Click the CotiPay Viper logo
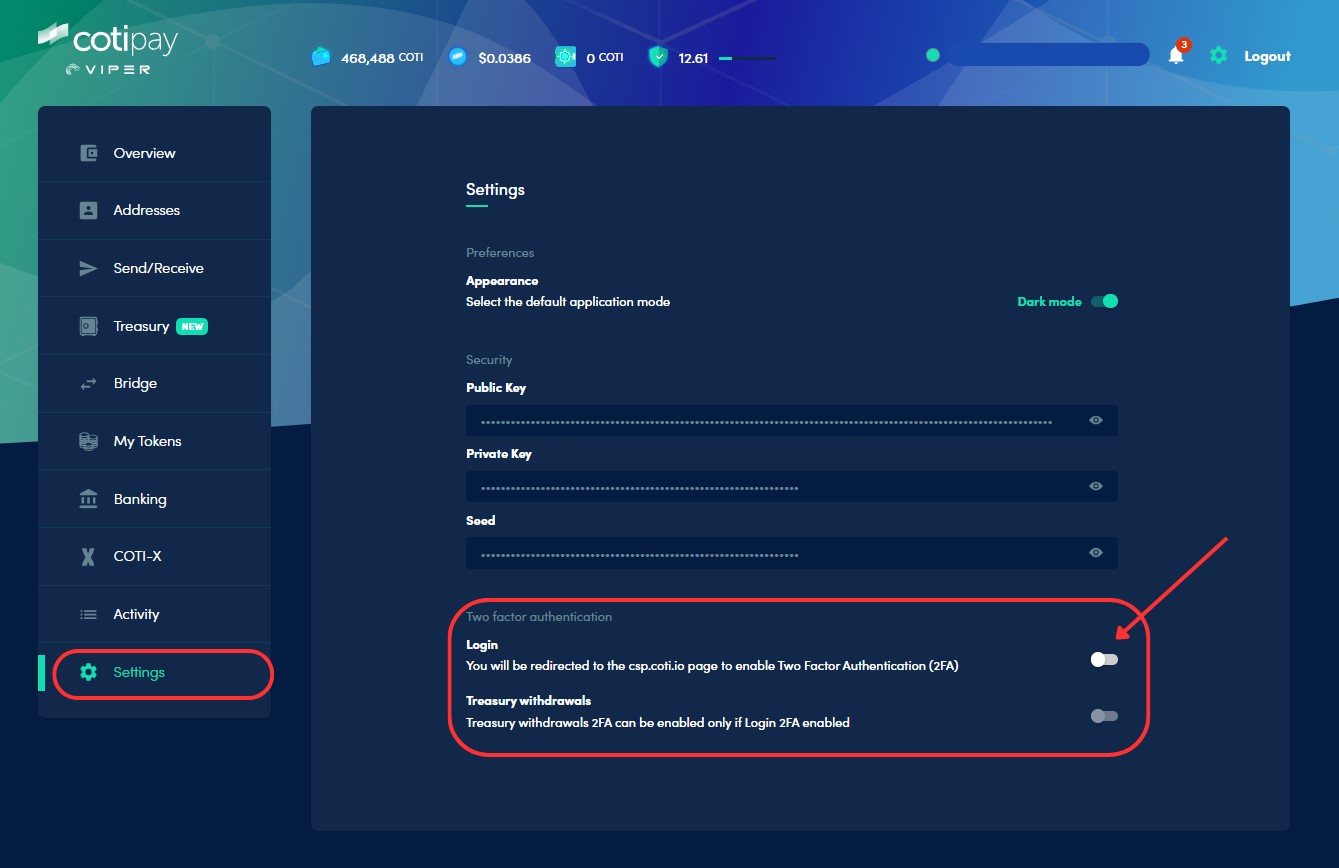This screenshot has width=1339, height=868. pos(108,49)
